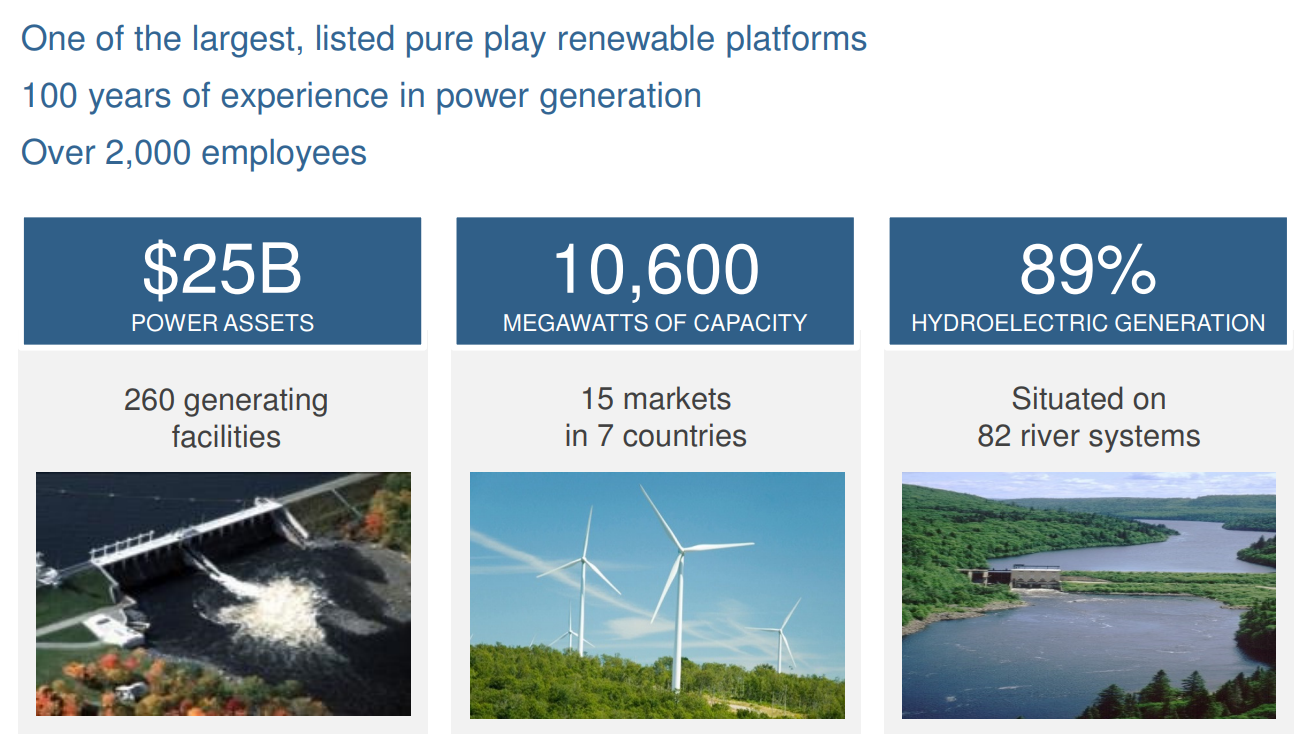Select the "POWER ASSETS" label
This screenshot has height=736, width=1312.
223,323
